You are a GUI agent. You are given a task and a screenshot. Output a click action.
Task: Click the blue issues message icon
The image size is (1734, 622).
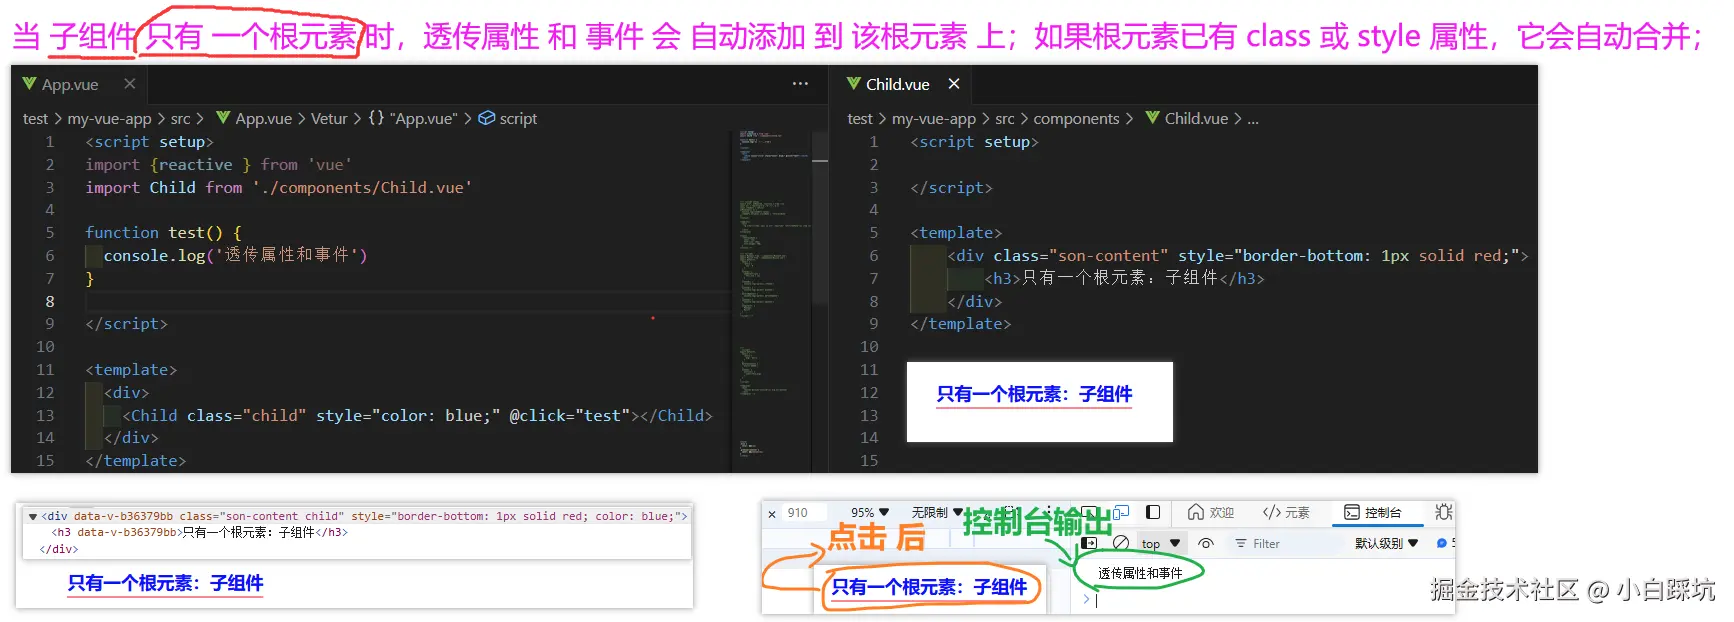tap(1441, 544)
